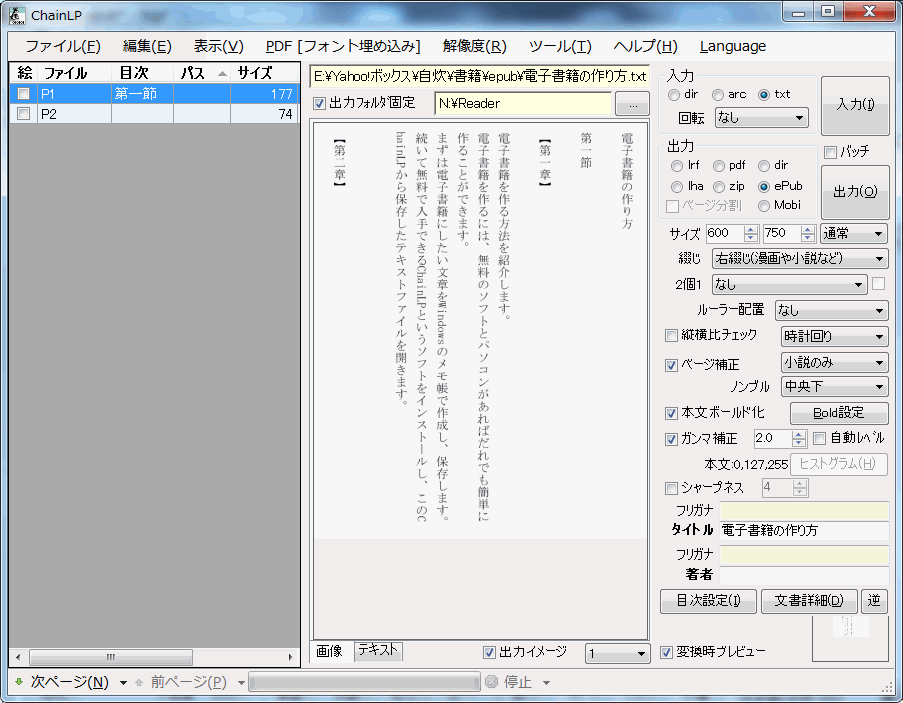903x703 pixels.
Task: Open the output folder browse (...) button
Action: [x=631, y=103]
